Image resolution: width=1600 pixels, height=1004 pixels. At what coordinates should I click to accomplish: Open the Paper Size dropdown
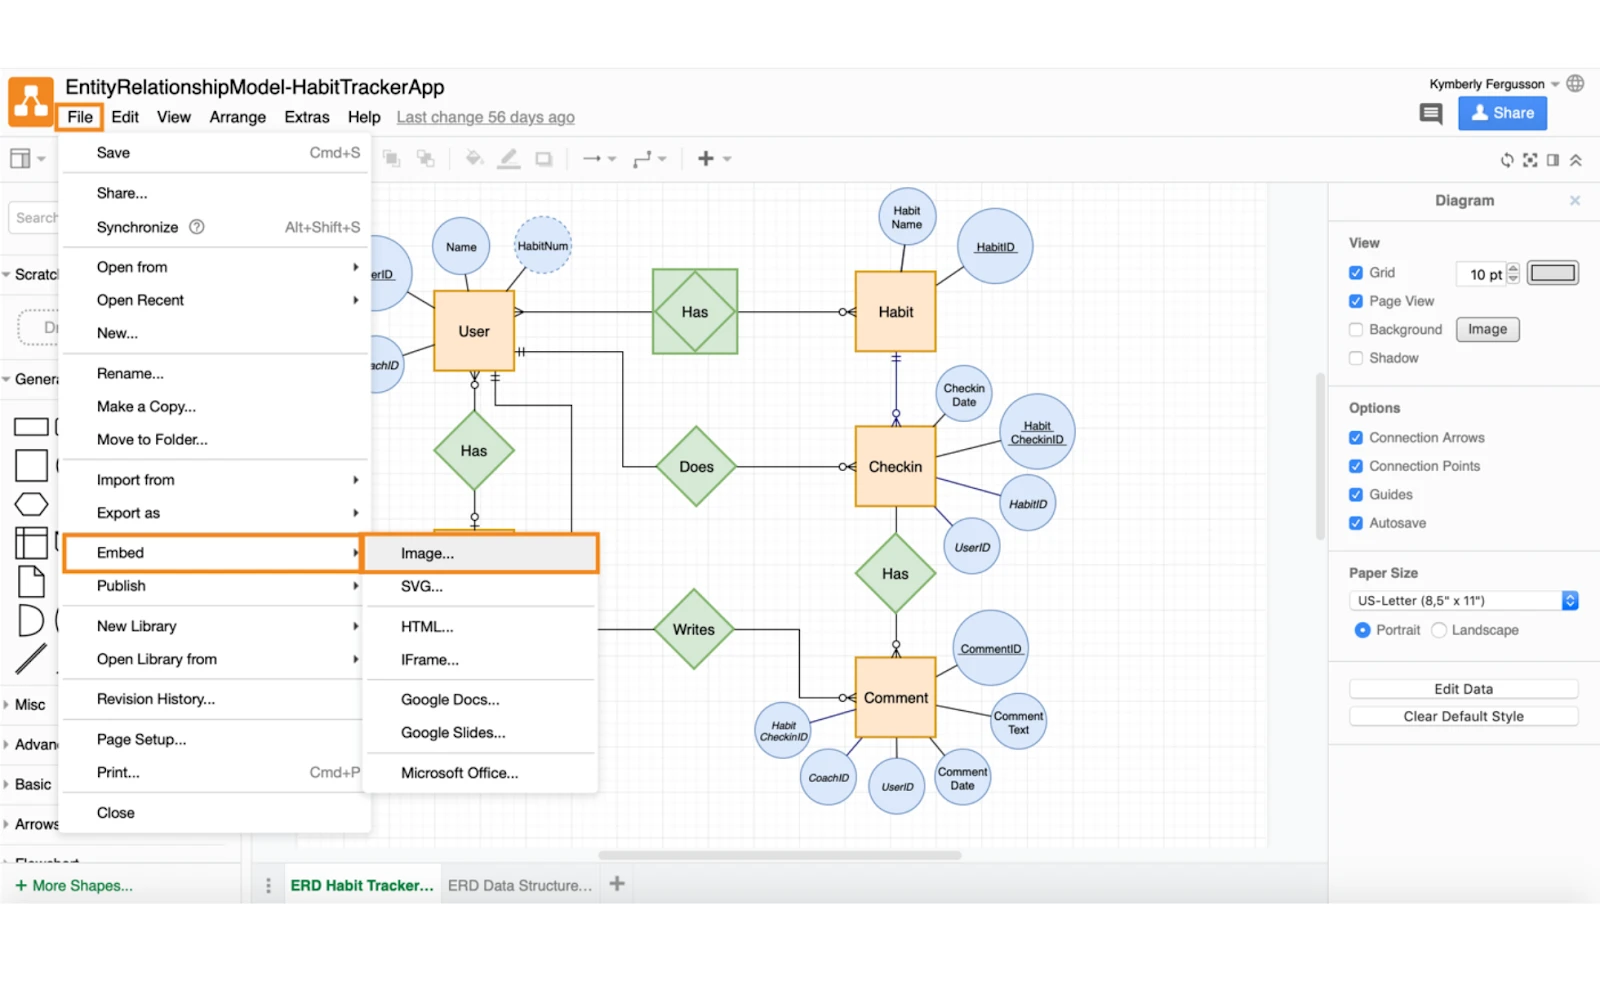coord(1463,601)
